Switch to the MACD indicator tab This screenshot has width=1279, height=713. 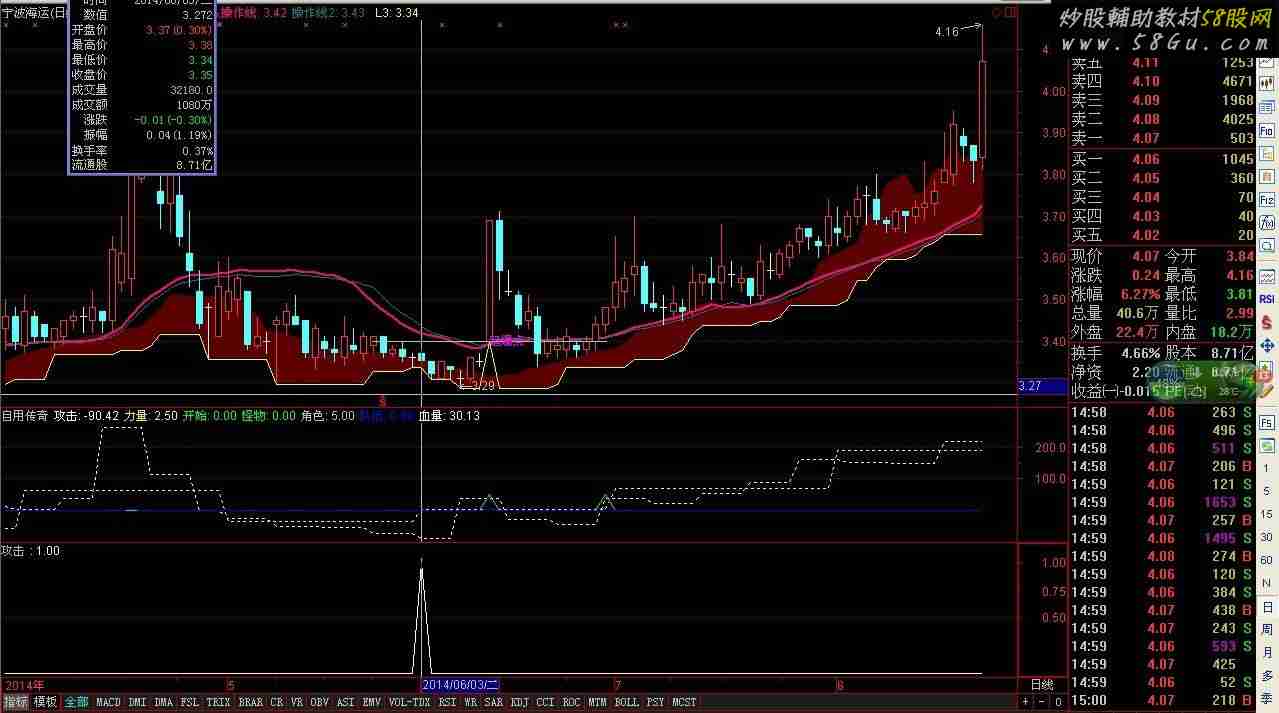point(108,703)
